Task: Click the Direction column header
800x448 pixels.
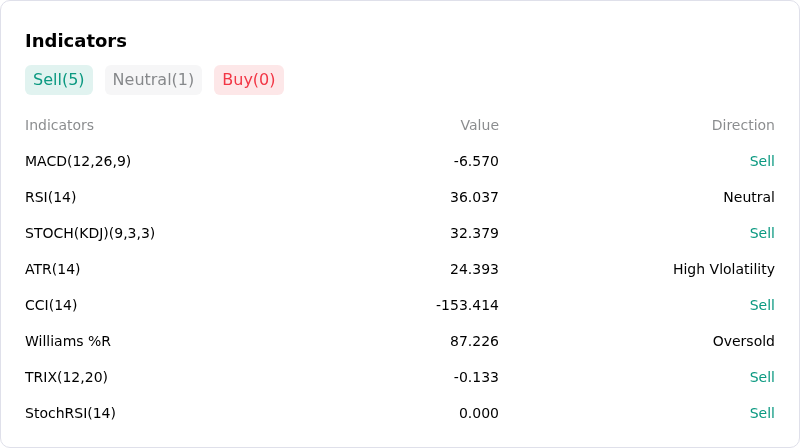Action: [x=743, y=125]
